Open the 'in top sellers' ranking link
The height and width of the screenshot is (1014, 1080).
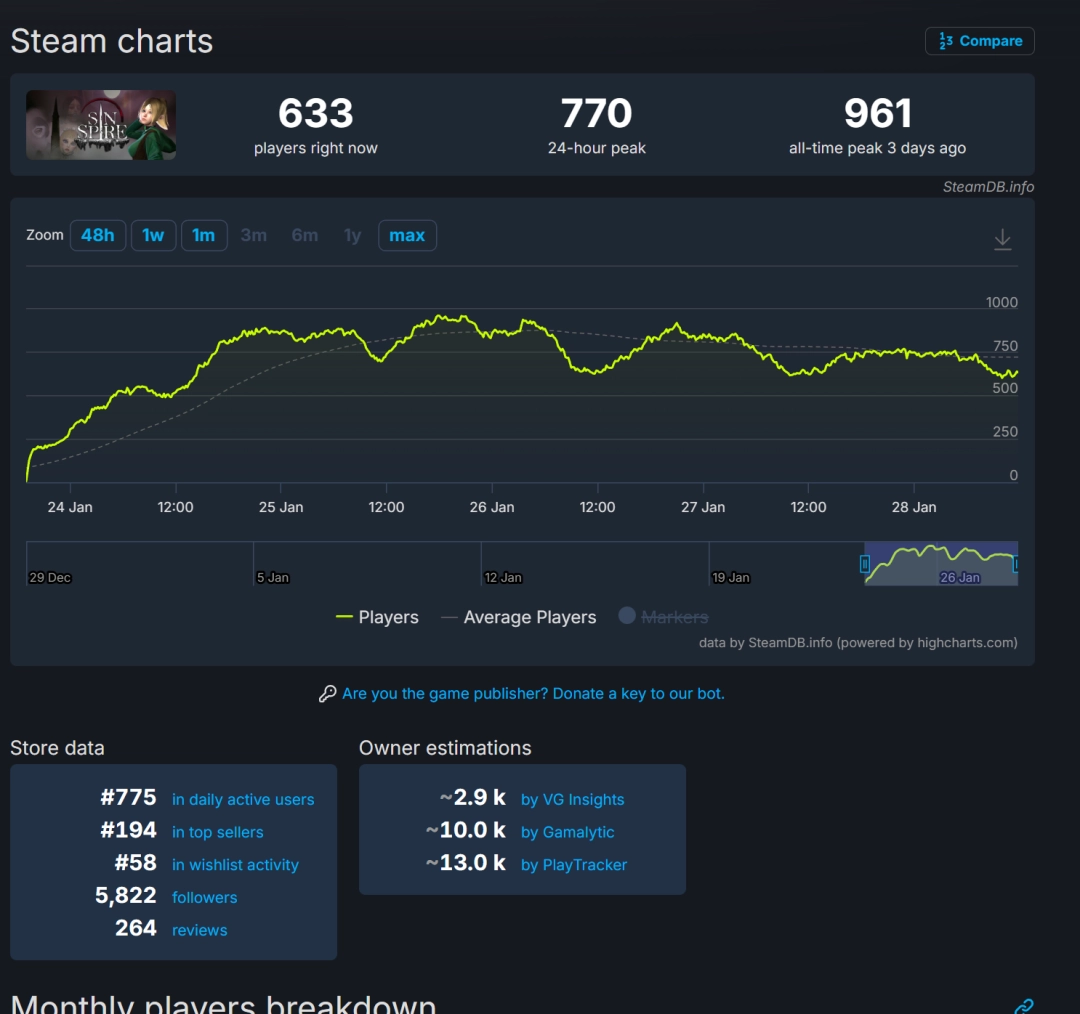tap(217, 832)
